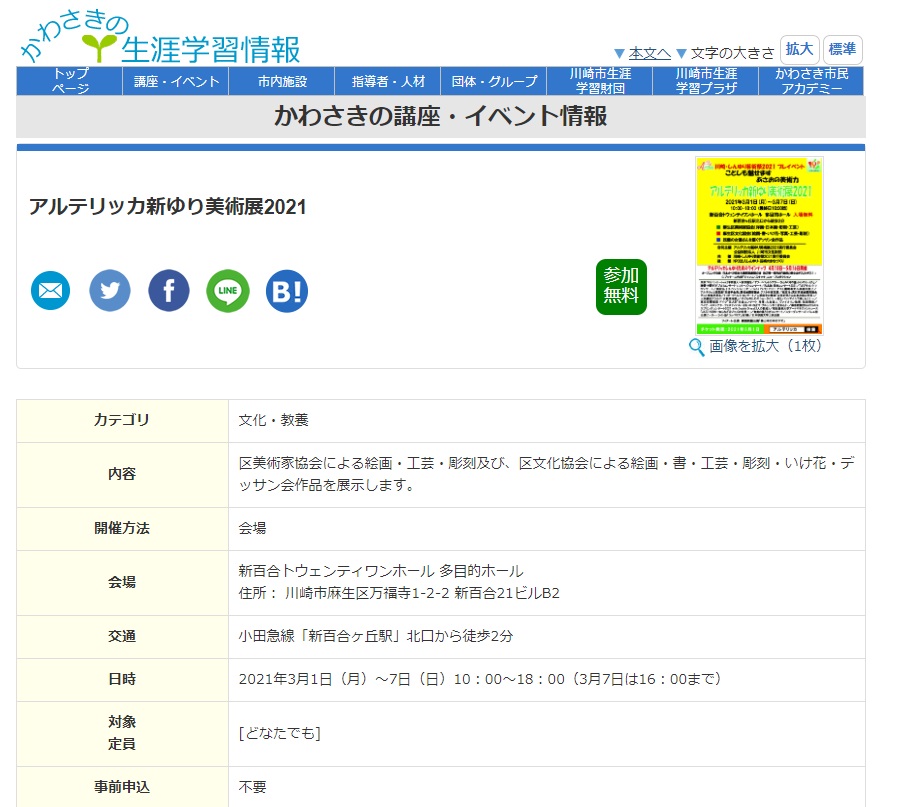The image size is (905, 807).
Task: Click the magnifier icon to enlarge image
Action: click(697, 347)
